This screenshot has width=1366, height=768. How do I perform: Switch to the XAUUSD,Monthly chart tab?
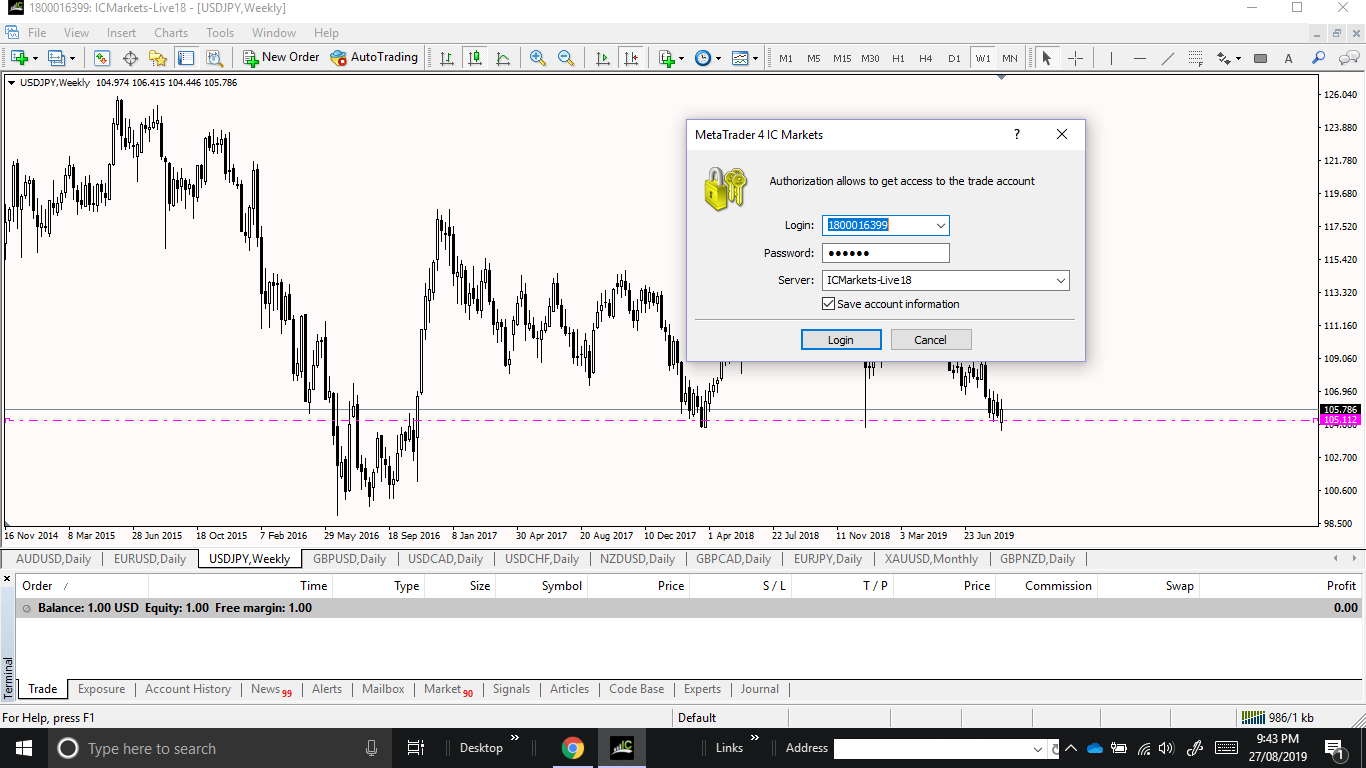(x=931, y=559)
